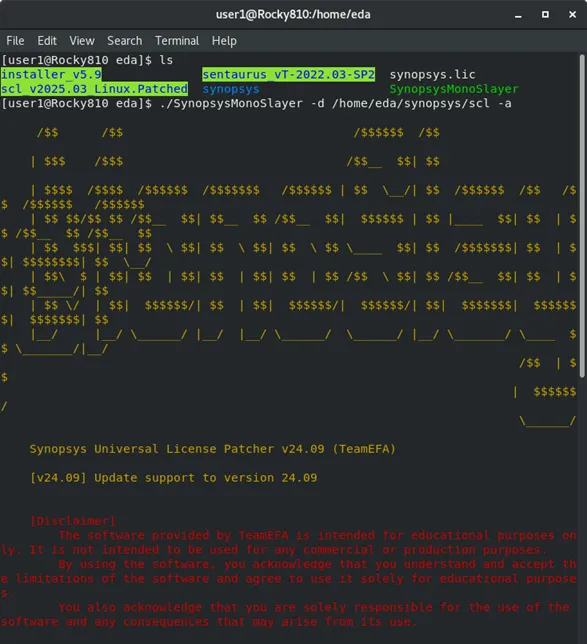Click the /home/eda/synopsys/scl path argument
587x644 pixels.
point(410,103)
